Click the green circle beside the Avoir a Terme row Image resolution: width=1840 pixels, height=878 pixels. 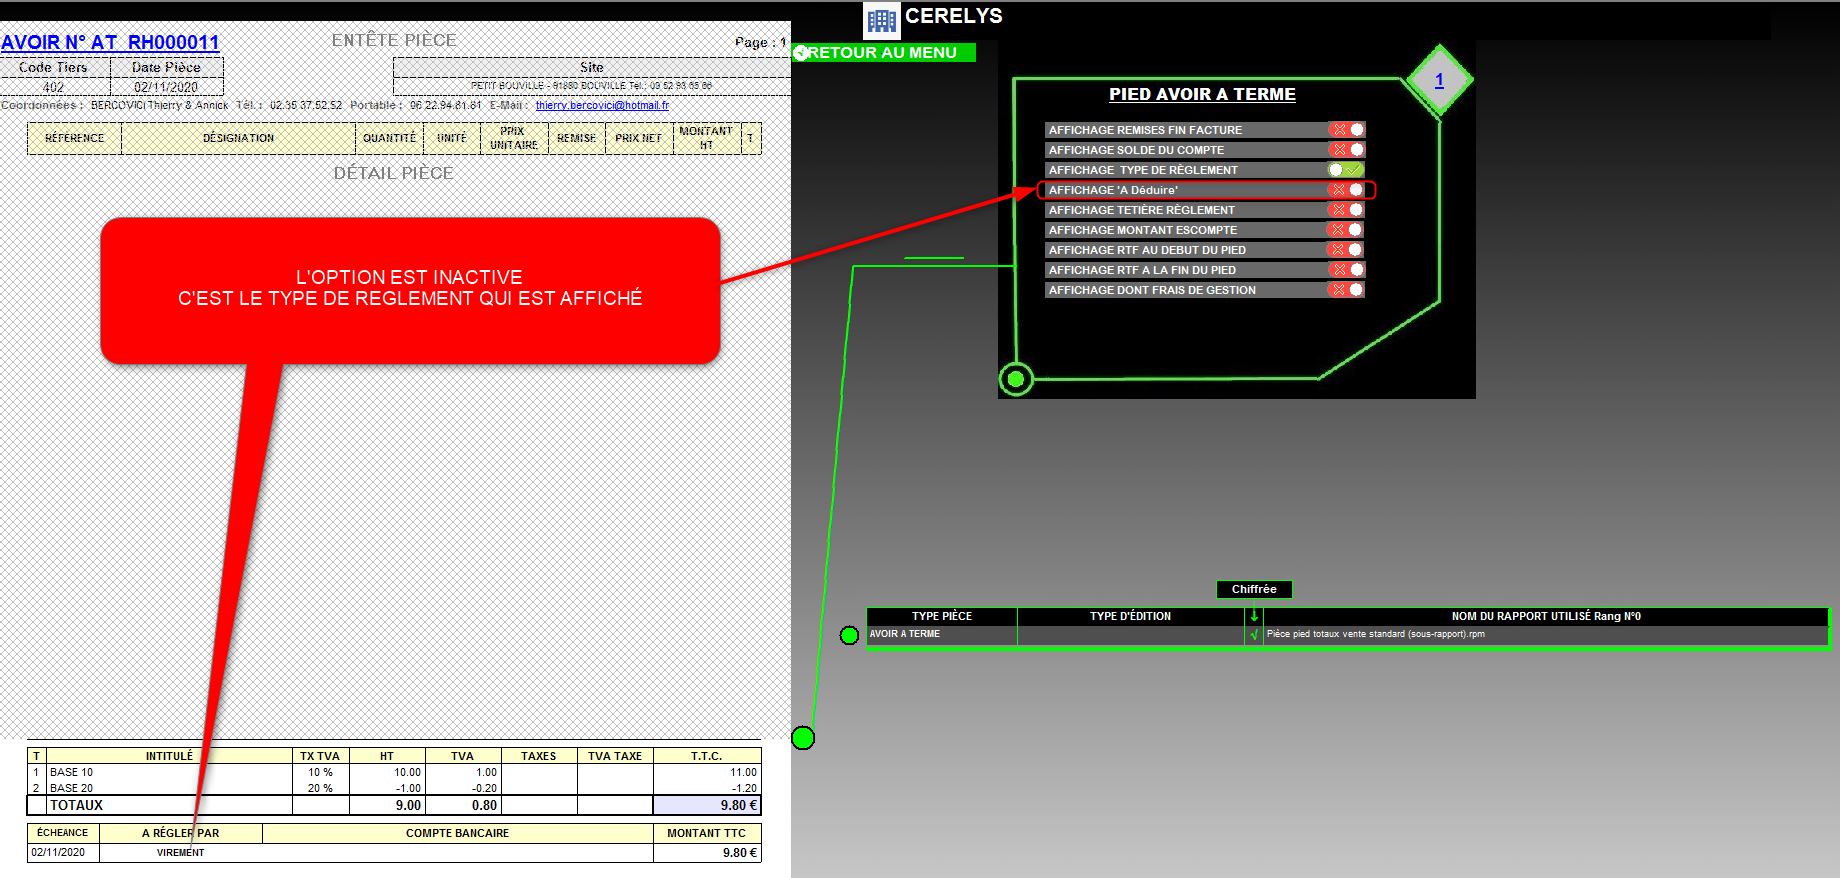(849, 635)
